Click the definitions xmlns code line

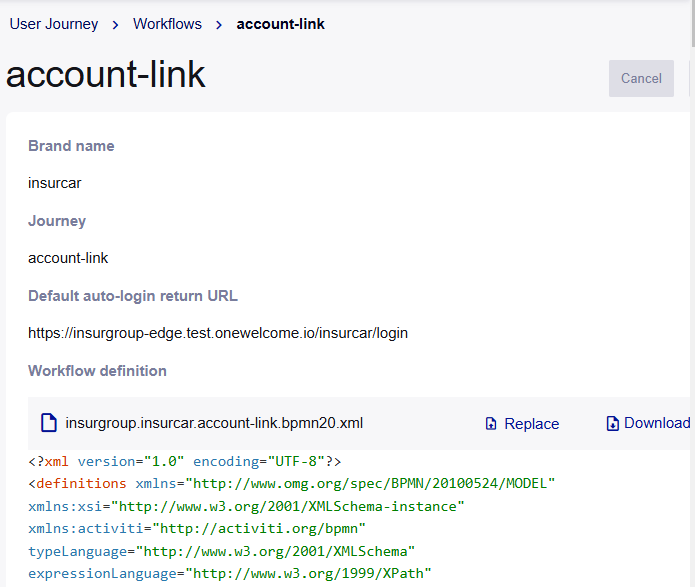click(x=292, y=483)
